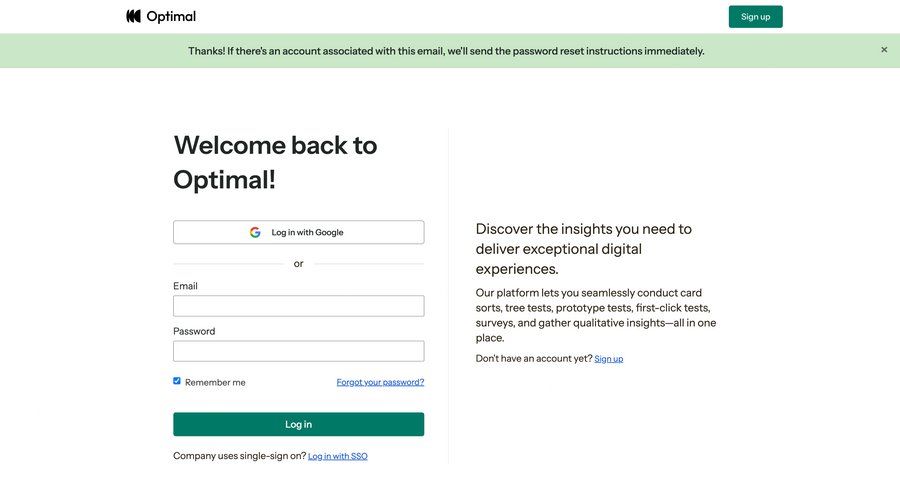900x484 pixels.
Task: Click the Optimal wordmark in the header
Action: point(171,16)
